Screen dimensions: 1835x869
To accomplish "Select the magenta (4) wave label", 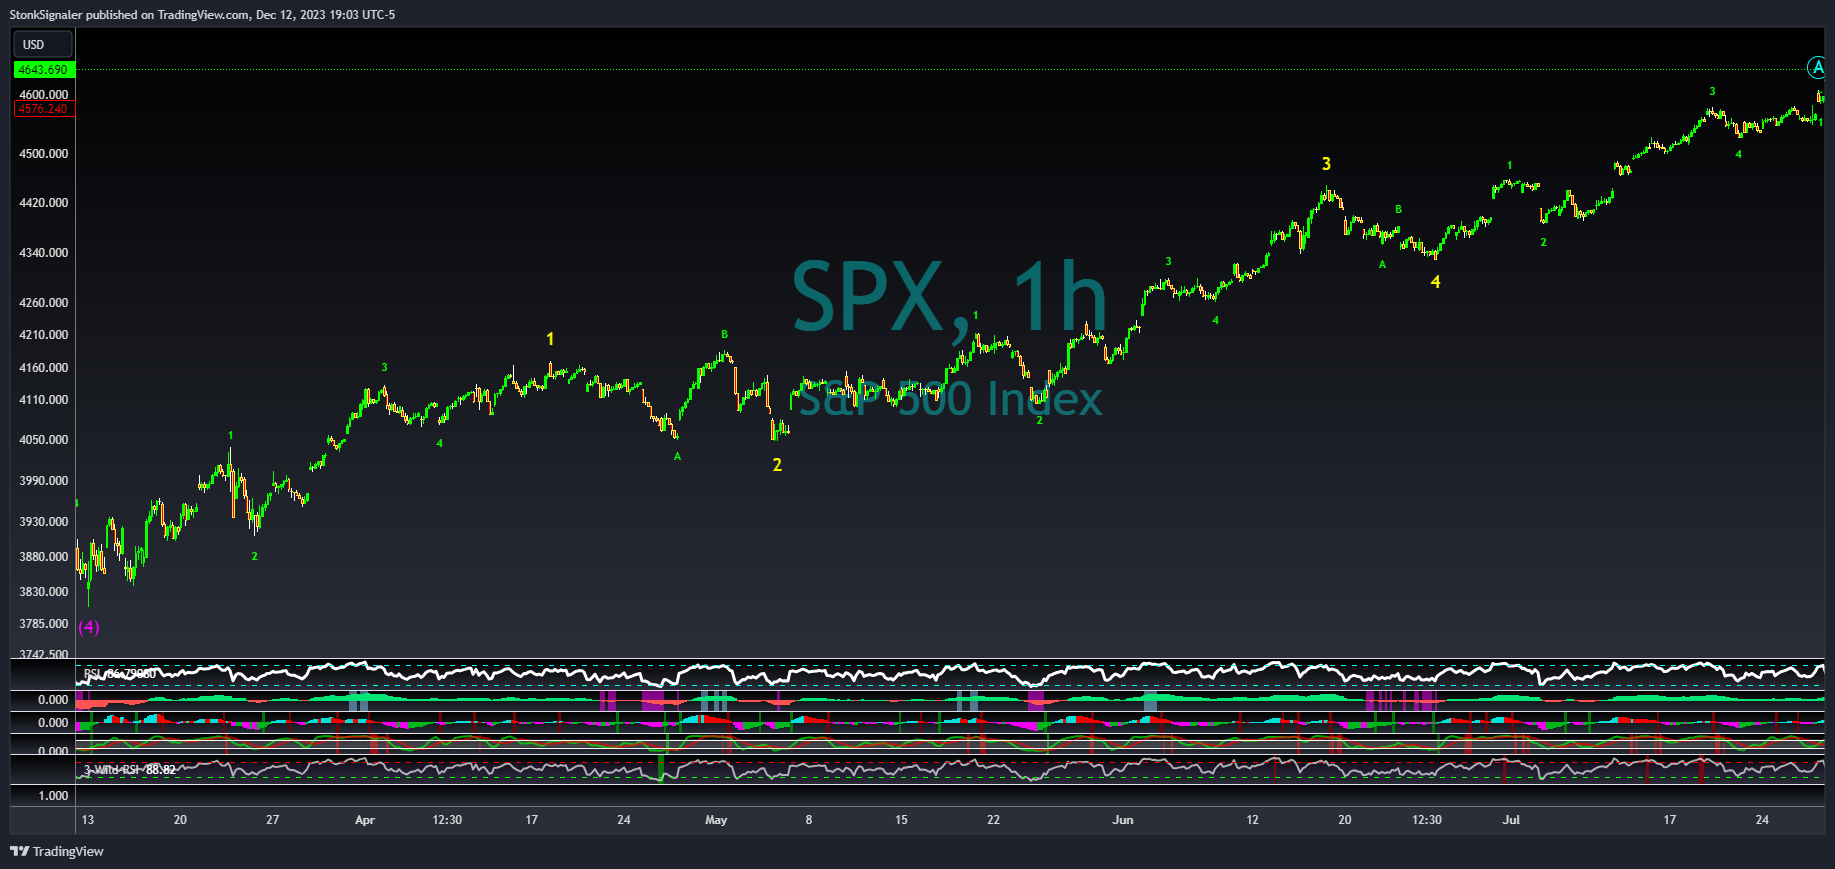I will pos(89,627).
